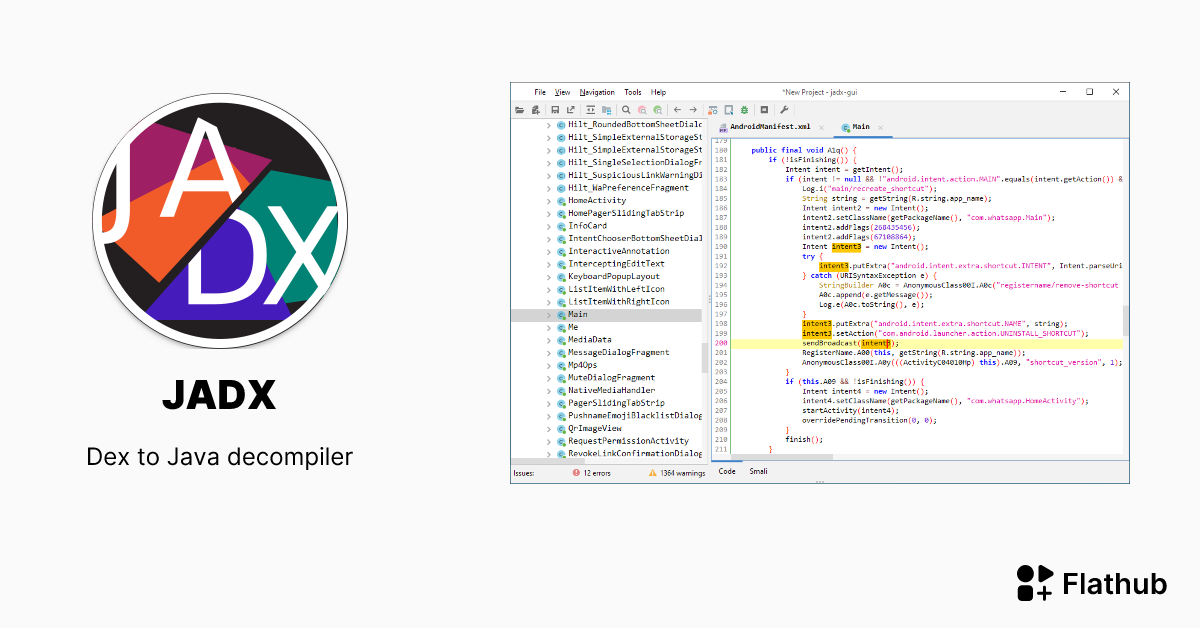This screenshot has height=628, width=1200.
Task: Click the forward navigation arrow
Action: (694, 110)
